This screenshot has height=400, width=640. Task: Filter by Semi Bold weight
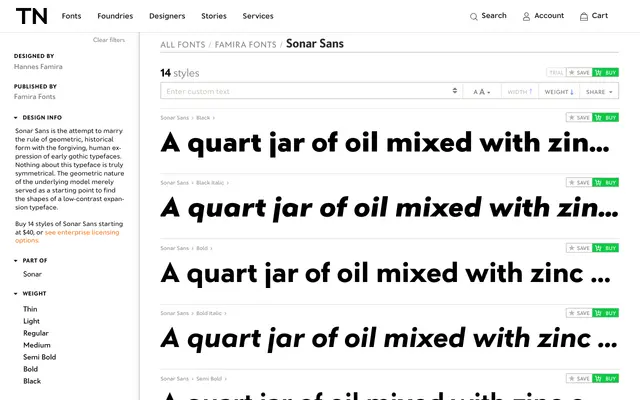pyautogui.click(x=40, y=357)
